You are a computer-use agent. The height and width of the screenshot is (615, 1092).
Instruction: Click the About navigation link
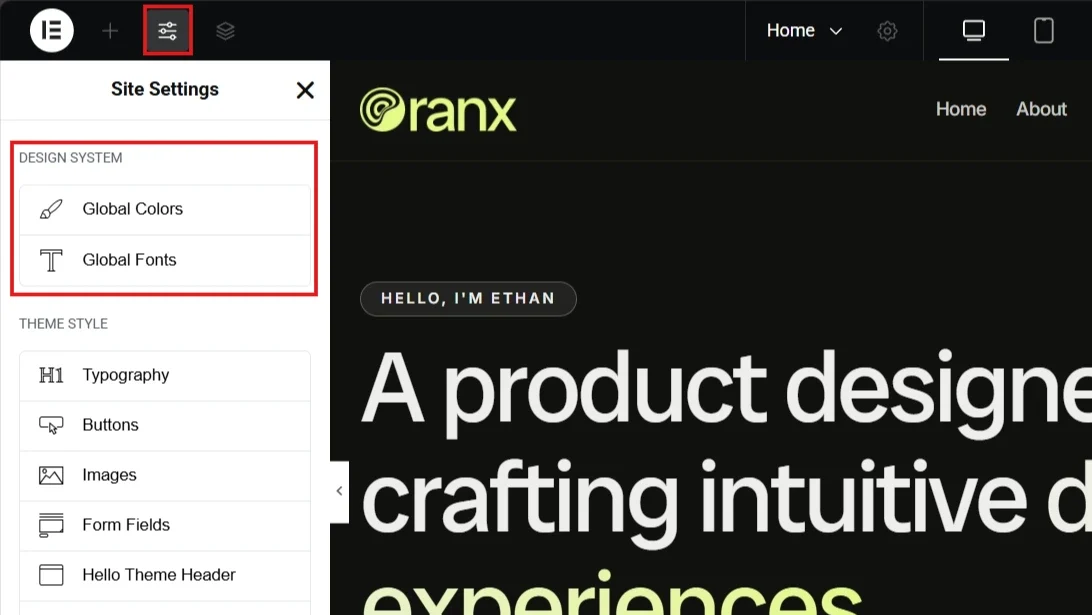[1041, 109]
